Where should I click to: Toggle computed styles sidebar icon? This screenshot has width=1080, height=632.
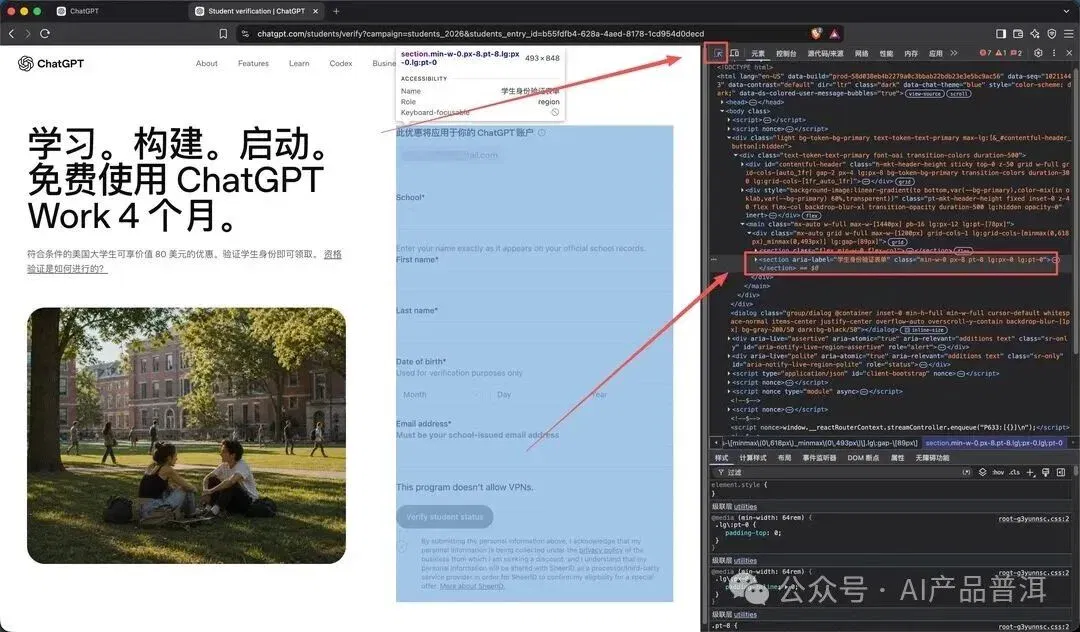(1061, 472)
